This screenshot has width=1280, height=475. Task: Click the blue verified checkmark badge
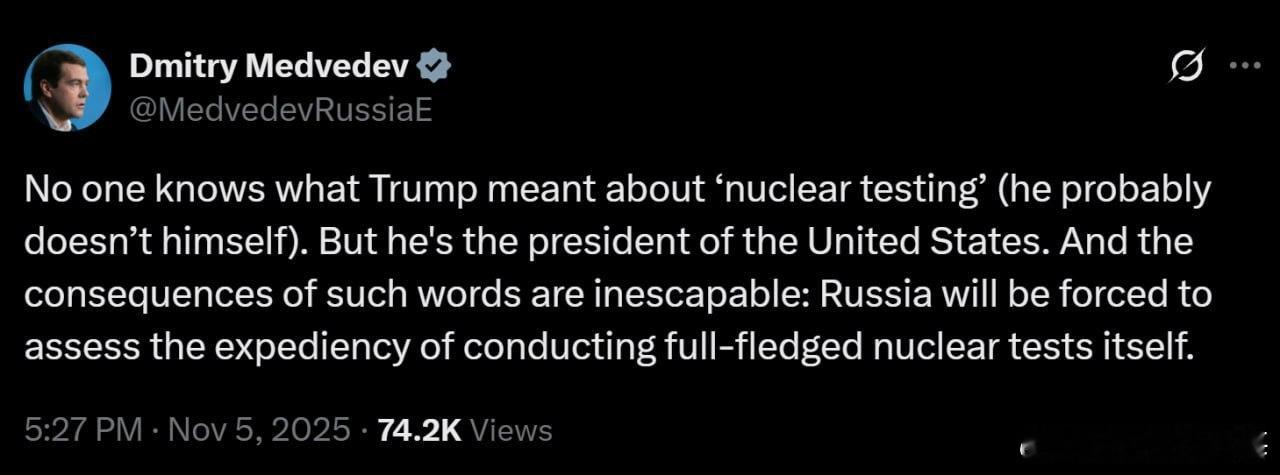(434, 68)
